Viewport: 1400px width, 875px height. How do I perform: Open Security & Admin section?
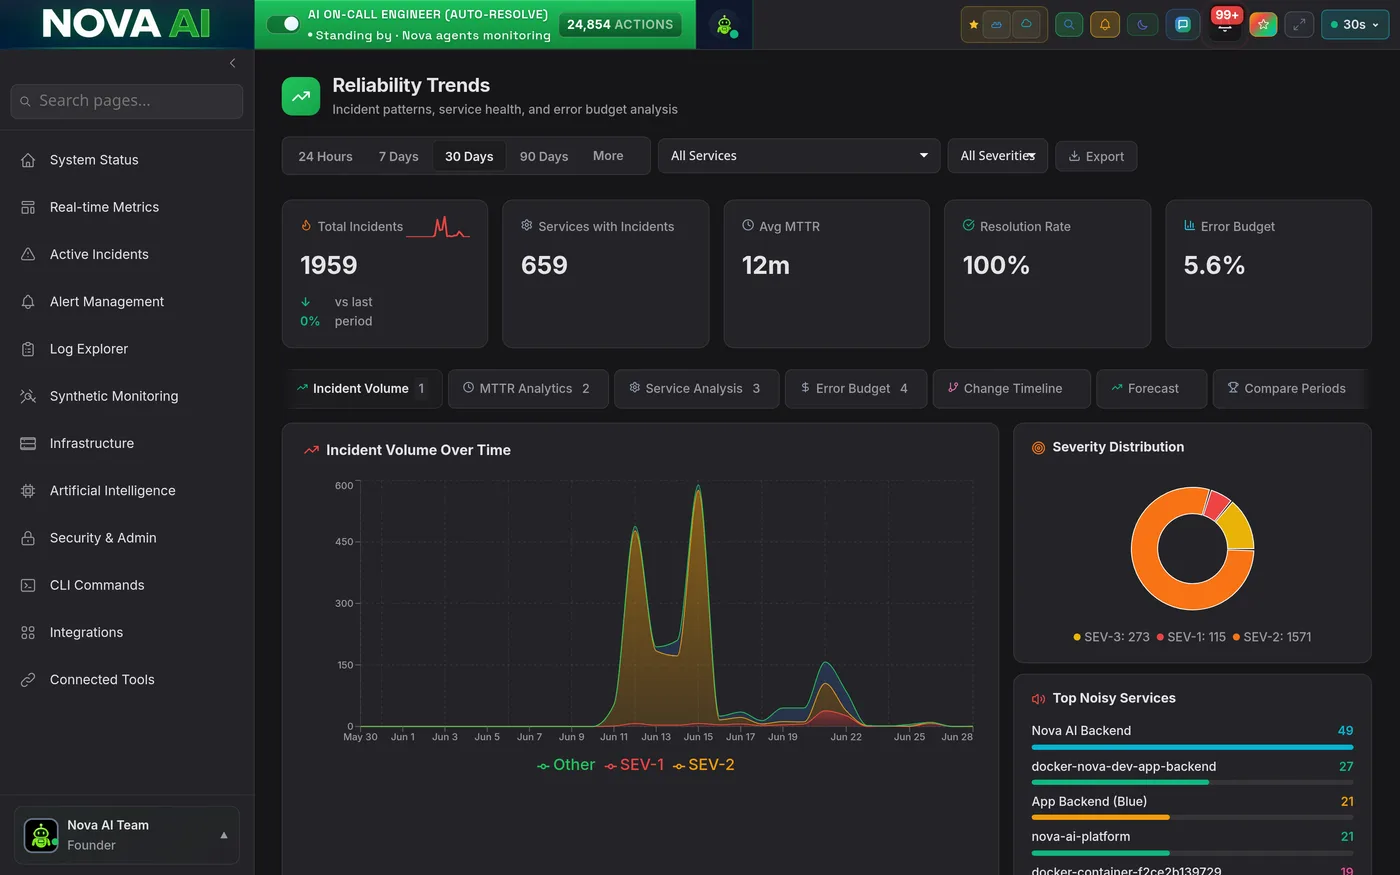pyautogui.click(x=127, y=538)
